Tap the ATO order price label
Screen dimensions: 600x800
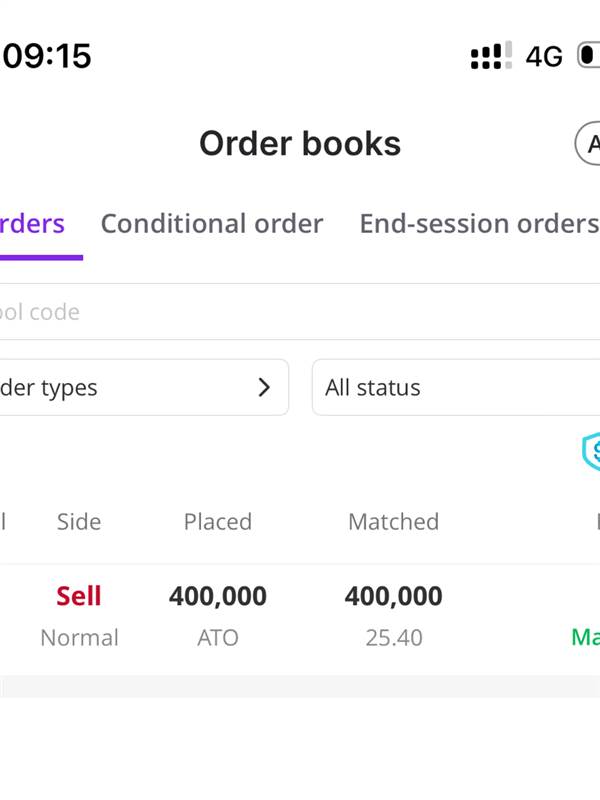click(x=218, y=638)
